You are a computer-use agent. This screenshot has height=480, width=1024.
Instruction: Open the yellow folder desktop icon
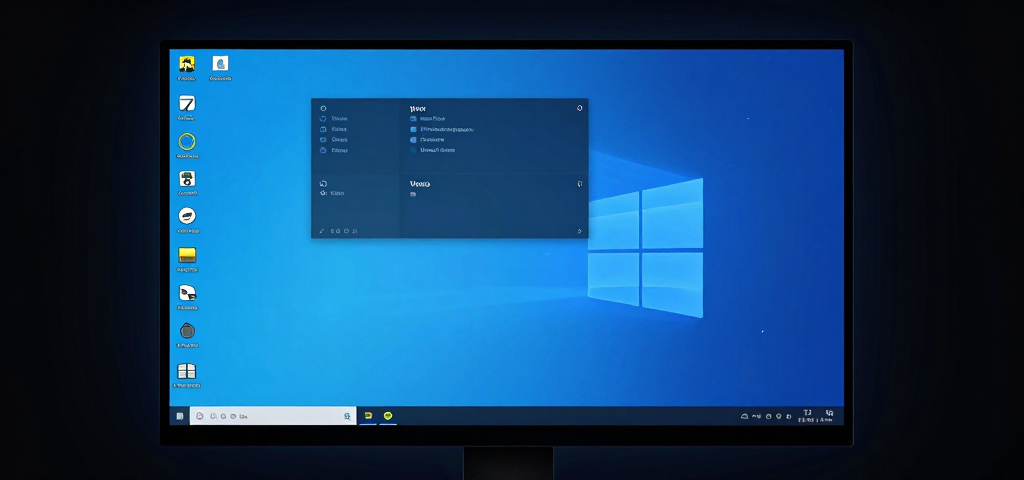[x=187, y=255]
